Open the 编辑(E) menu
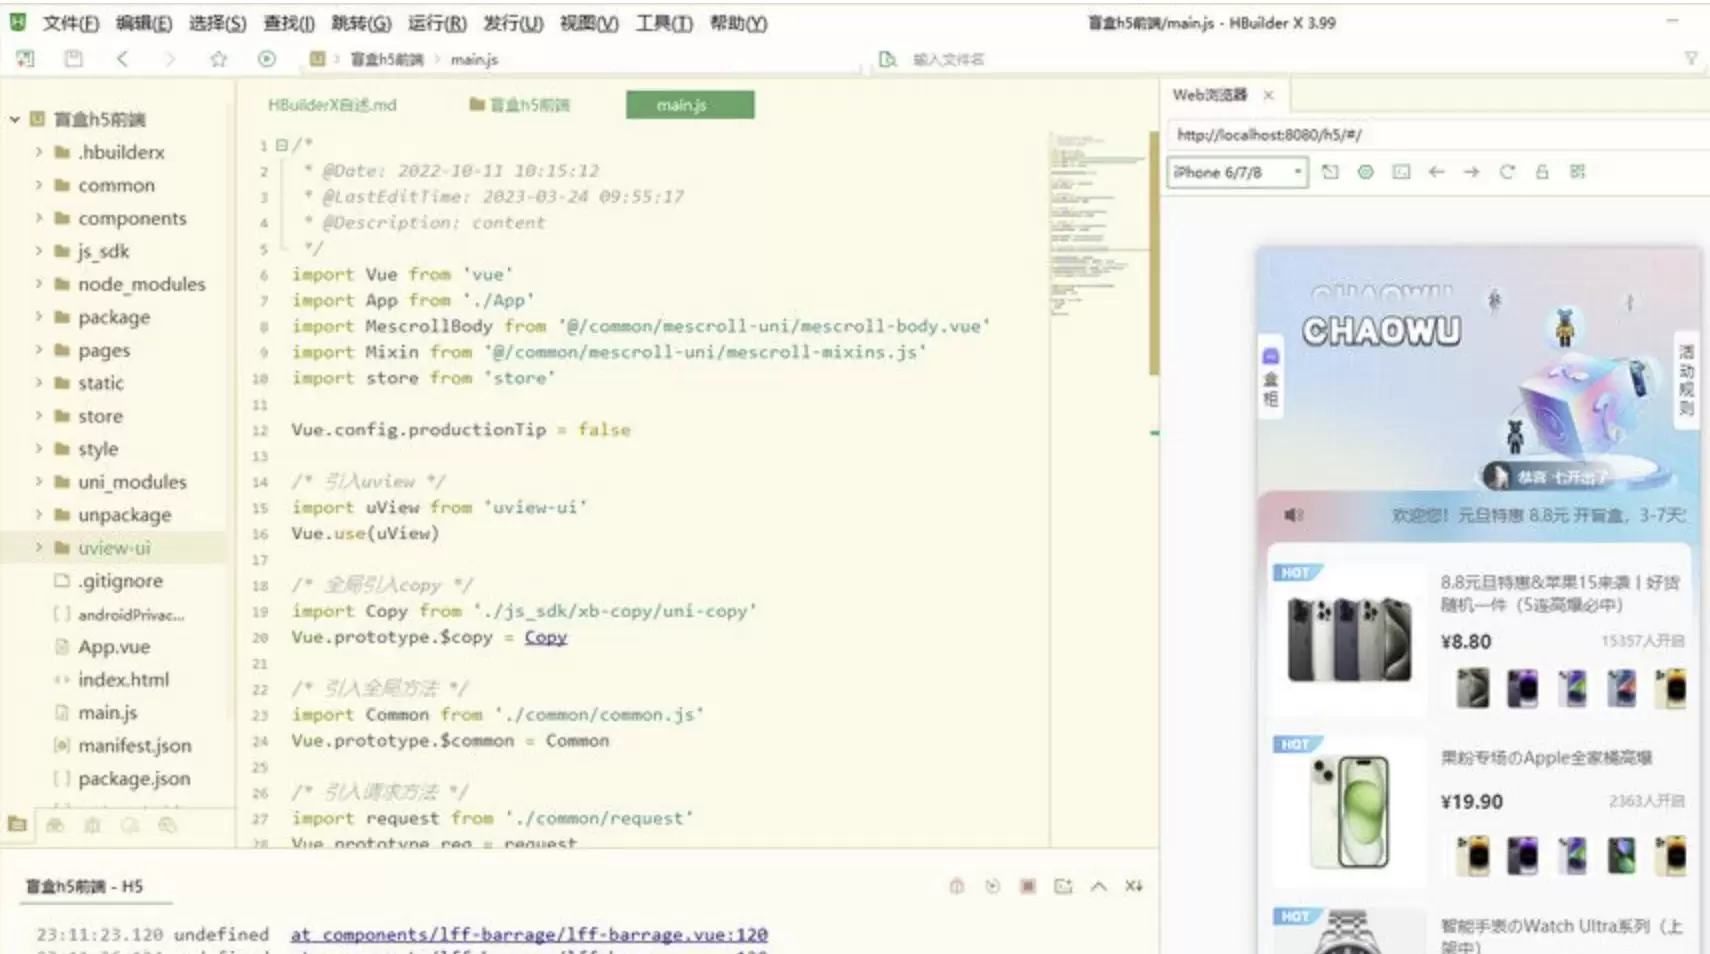This screenshot has width=1710, height=954. click(143, 23)
